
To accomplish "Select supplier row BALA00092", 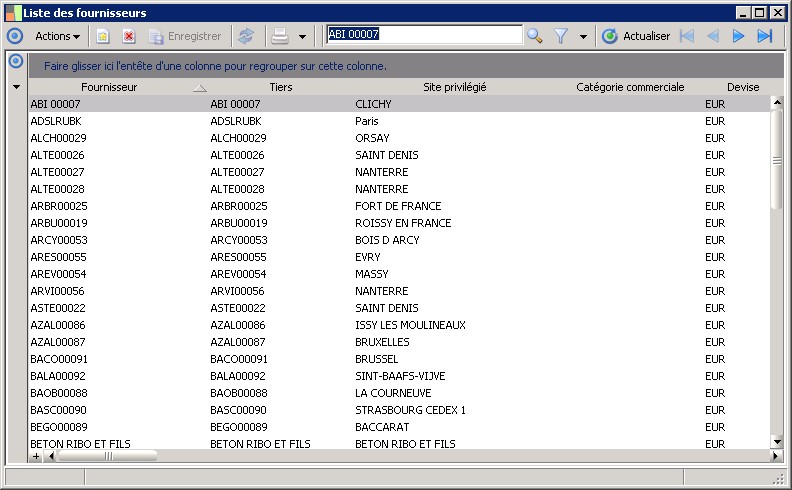I will click(400, 376).
